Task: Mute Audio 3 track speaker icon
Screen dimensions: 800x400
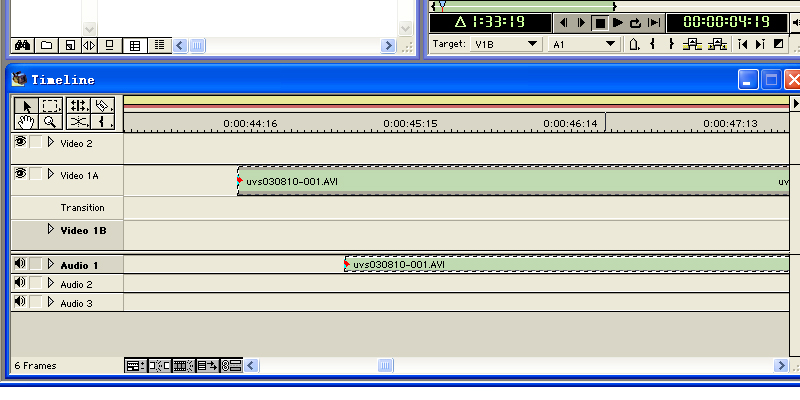Action: (20, 302)
